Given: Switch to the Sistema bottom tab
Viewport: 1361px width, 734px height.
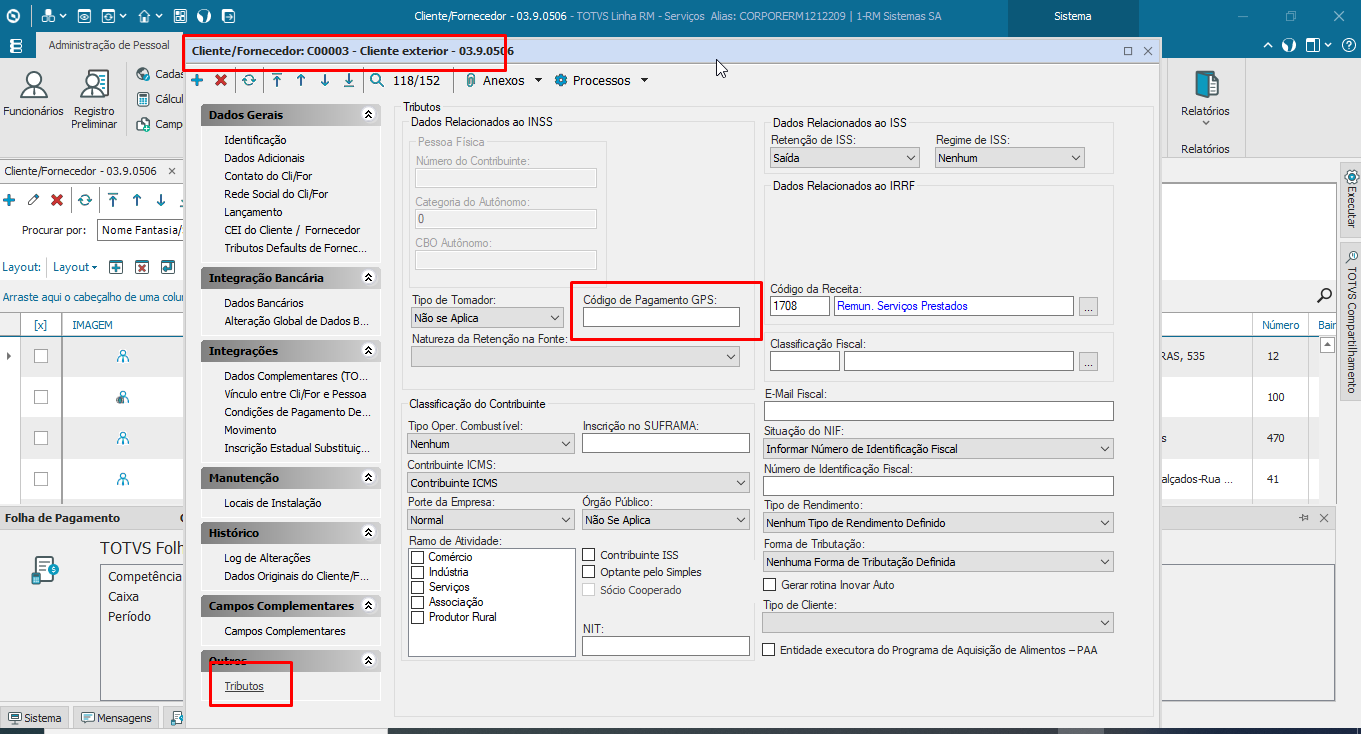Looking at the screenshot, I should tap(34, 718).
